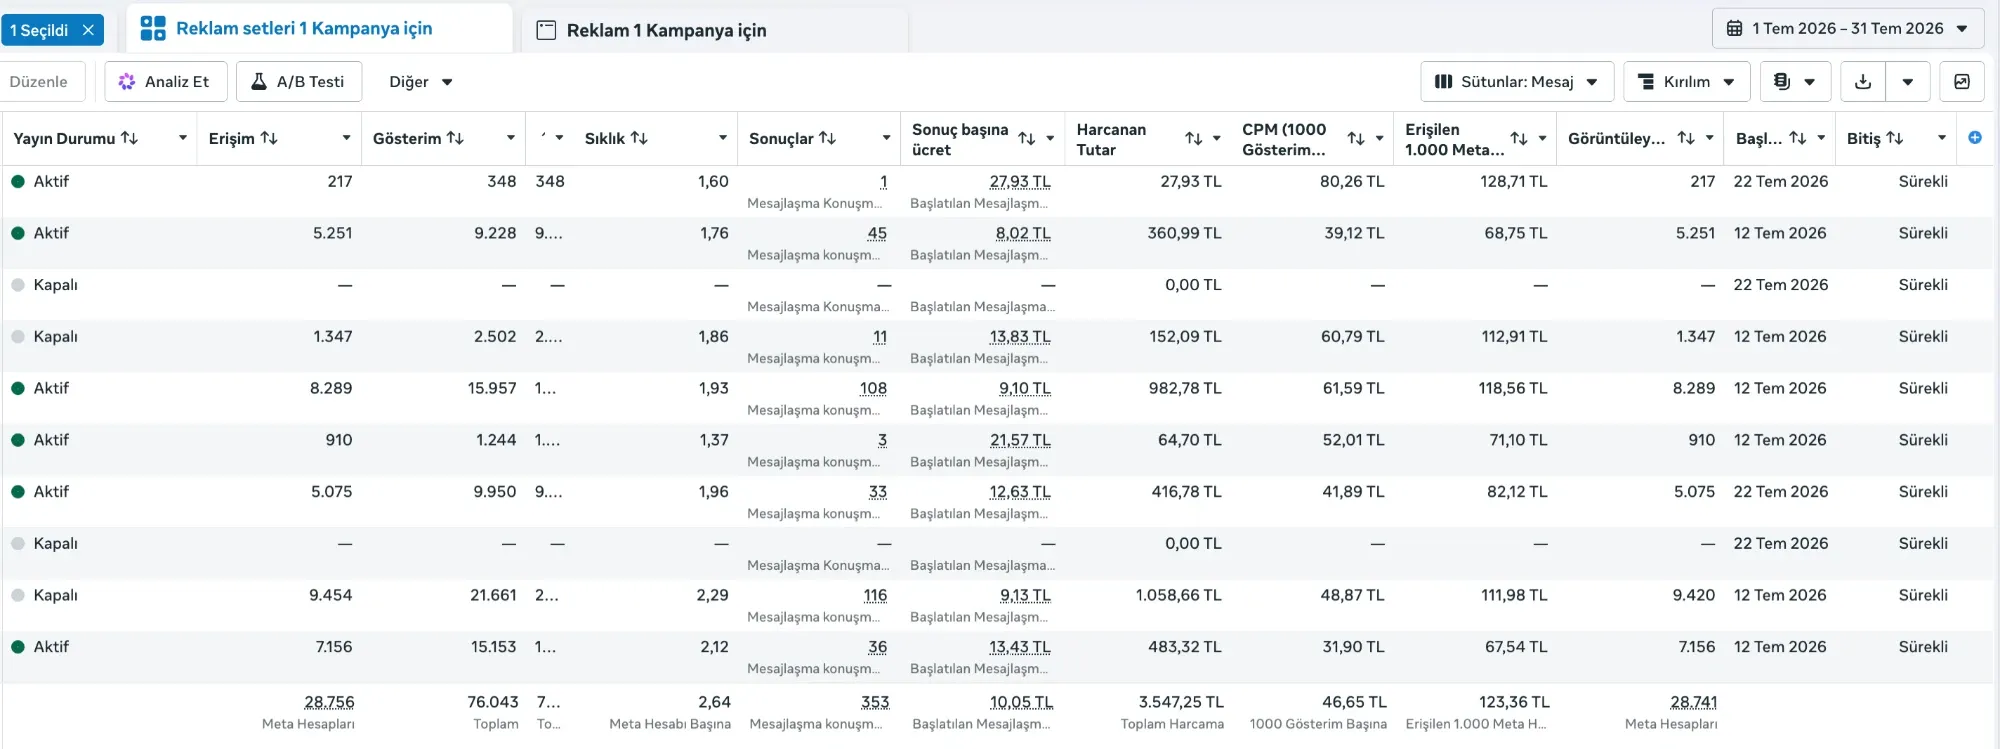2000x749 pixels.
Task: Sort by Sonuç başına ücret arrows
Action: coord(1026,139)
